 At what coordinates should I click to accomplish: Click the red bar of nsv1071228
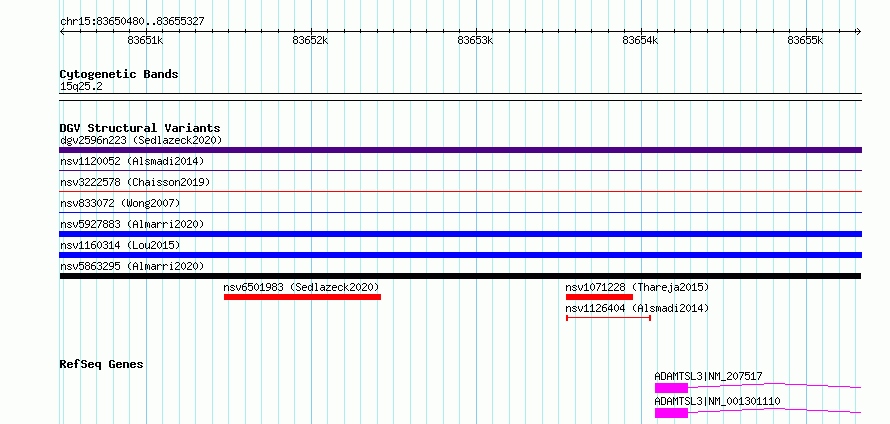(599, 297)
